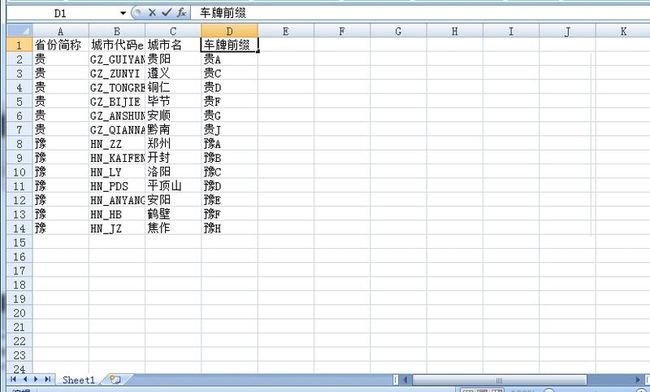This screenshot has height=392, width=650.
Task: Open the Name Box dropdown arrow
Action: click(x=123, y=13)
